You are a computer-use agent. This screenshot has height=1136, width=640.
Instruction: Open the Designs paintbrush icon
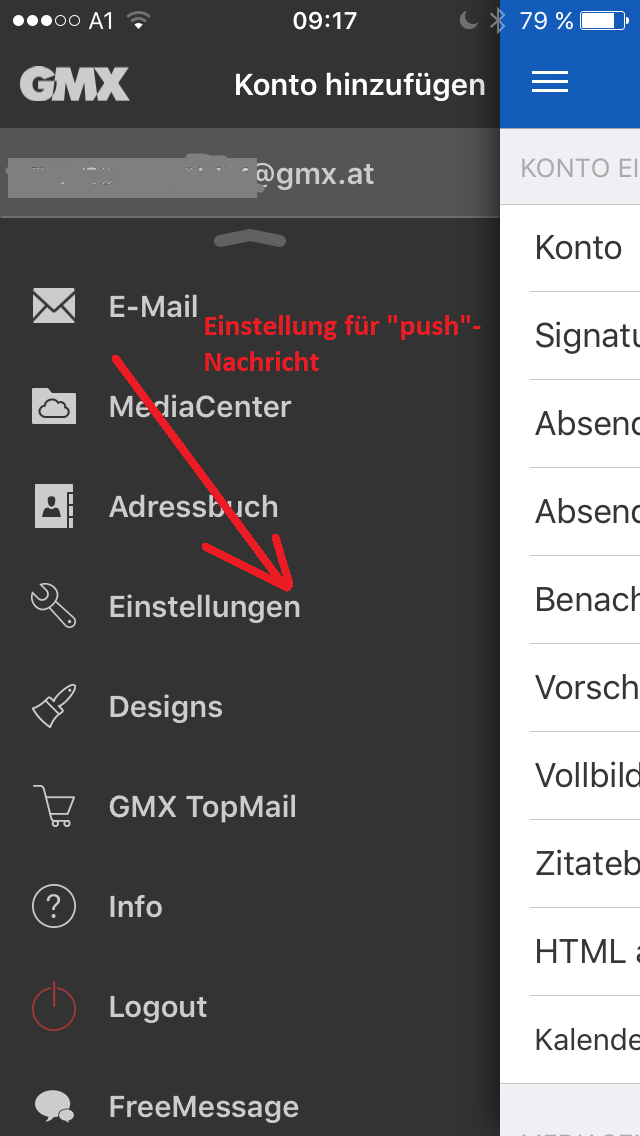coord(54,706)
